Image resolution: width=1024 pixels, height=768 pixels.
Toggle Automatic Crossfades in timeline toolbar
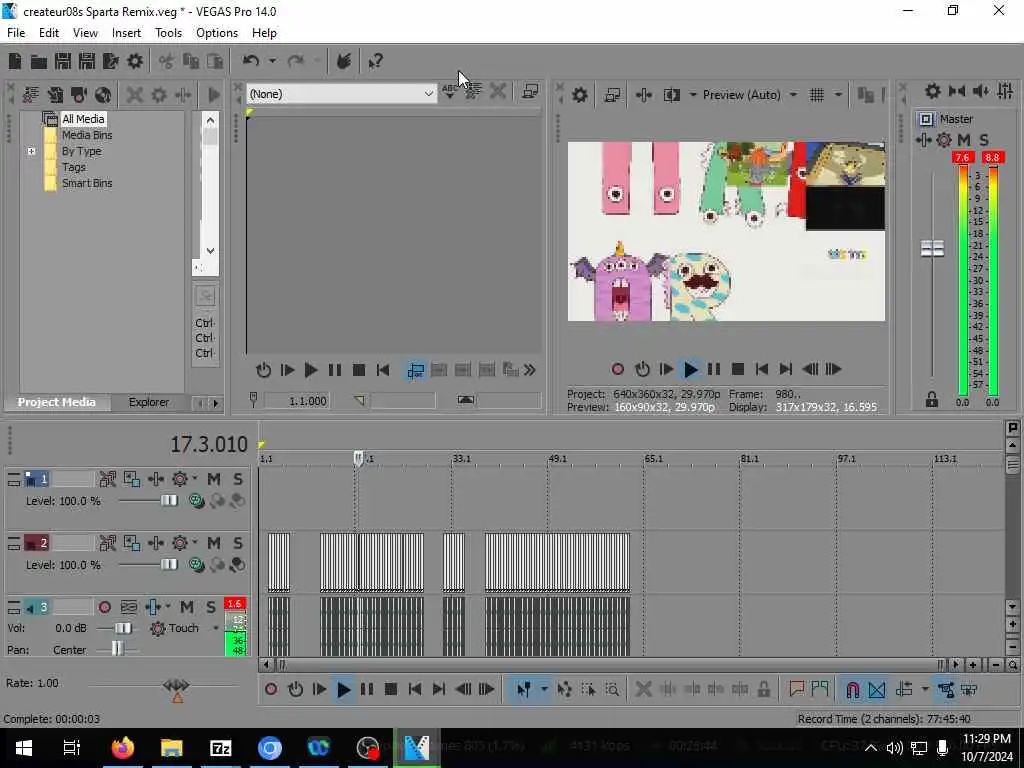(x=876, y=690)
